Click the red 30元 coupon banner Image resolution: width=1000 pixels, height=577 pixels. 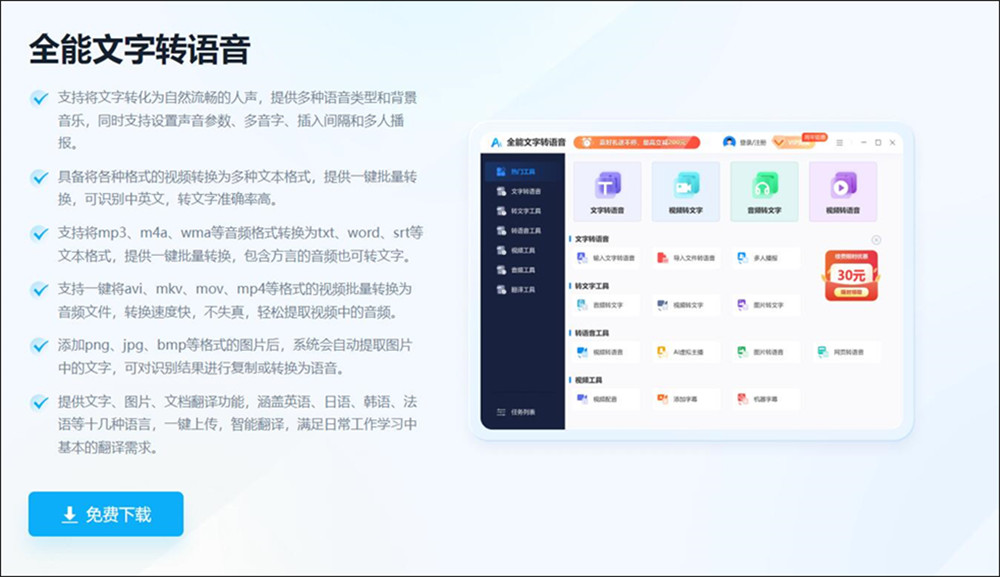(x=851, y=275)
